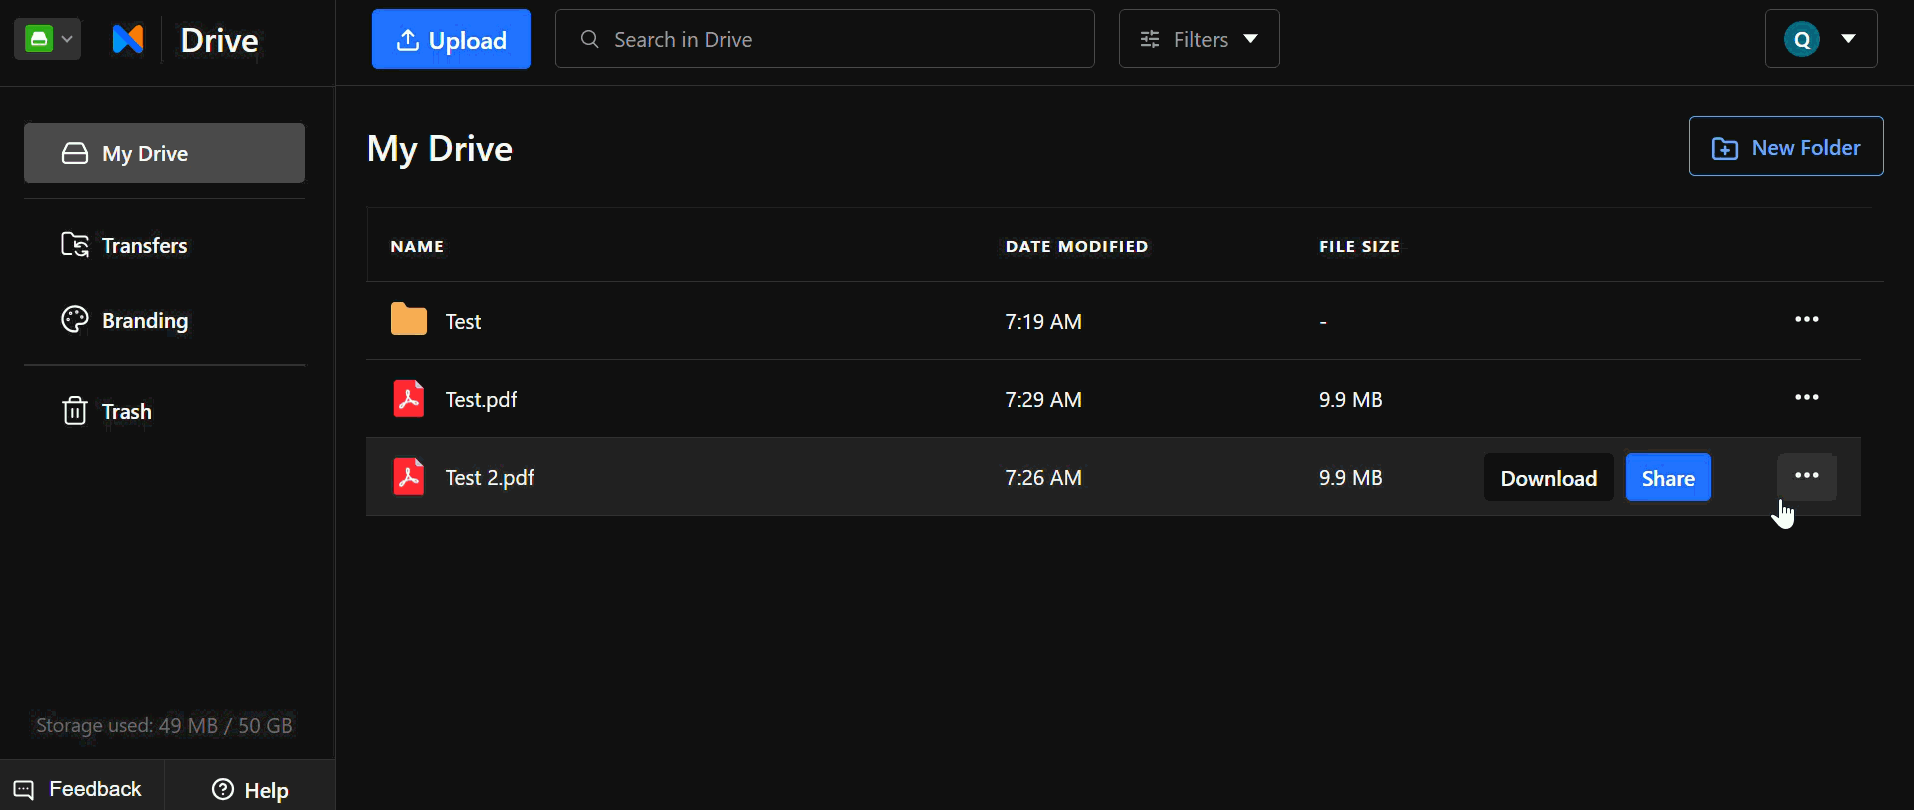Click the Test.pdf file icon
This screenshot has height=810, width=1914.
408,398
